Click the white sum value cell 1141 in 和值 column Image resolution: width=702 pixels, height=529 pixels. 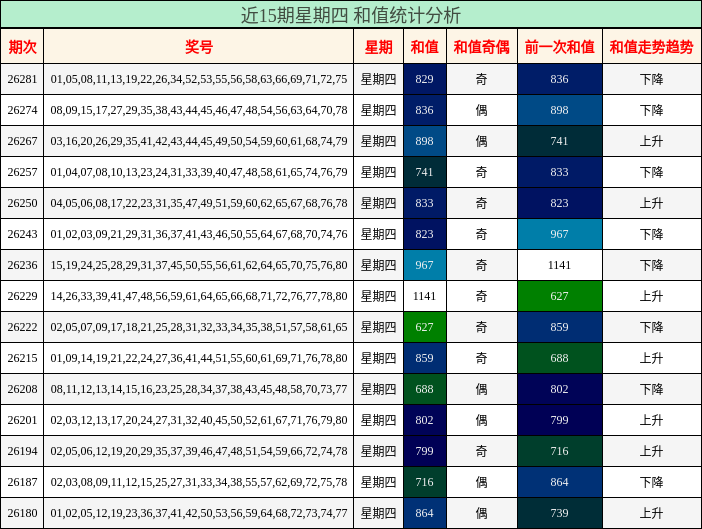pos(424,296)
